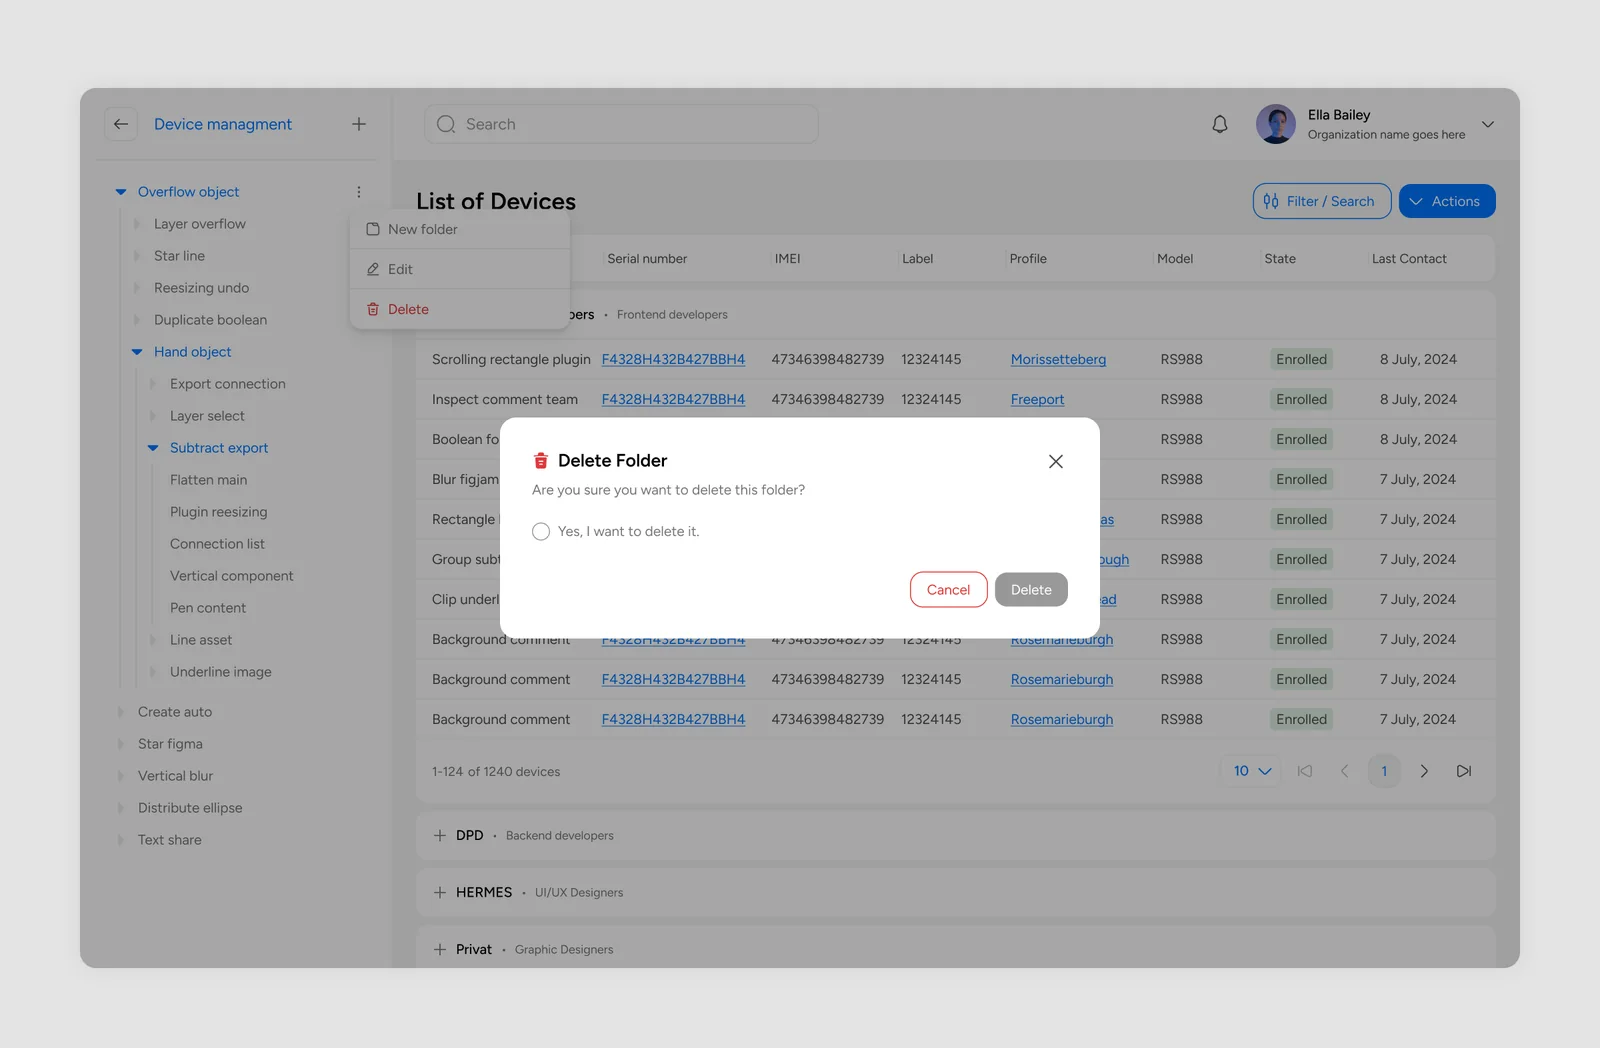The height and width of the screenshot is (1048, 1600).
Task: Open the Actions dropdown button
Action: (1447, 201)
